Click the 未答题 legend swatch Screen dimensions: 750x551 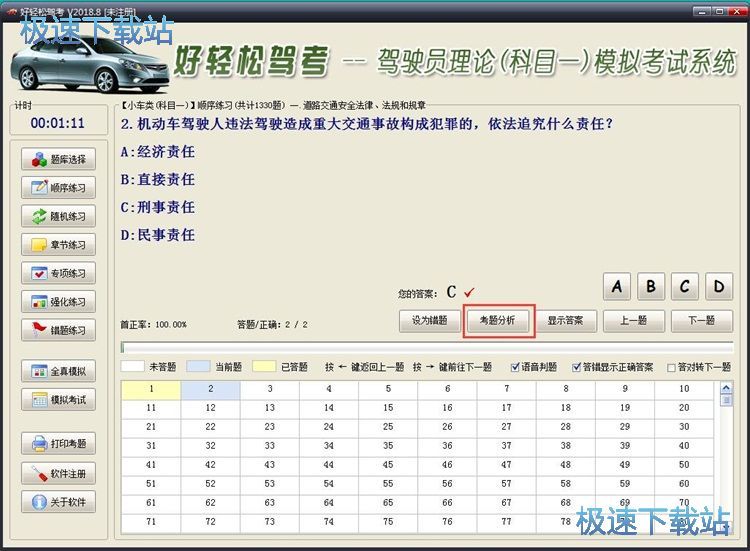click(x=133, y=367)
